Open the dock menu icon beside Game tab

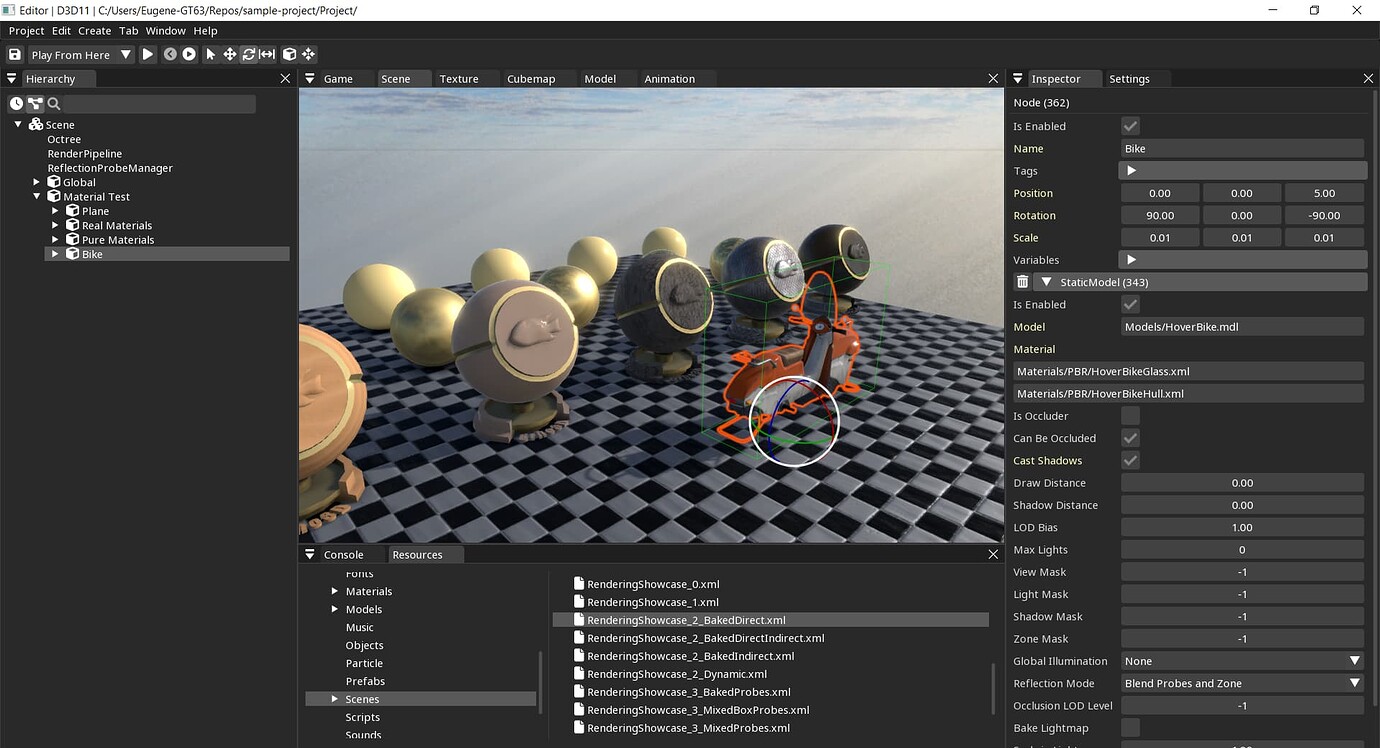[x=310, y=78]
